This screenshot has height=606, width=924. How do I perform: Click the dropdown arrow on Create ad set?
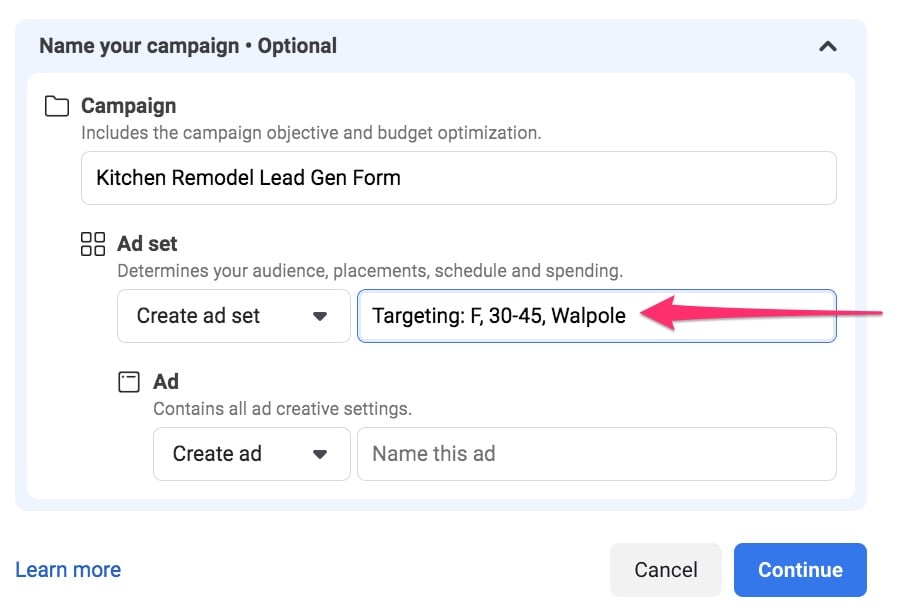(321, 315)
